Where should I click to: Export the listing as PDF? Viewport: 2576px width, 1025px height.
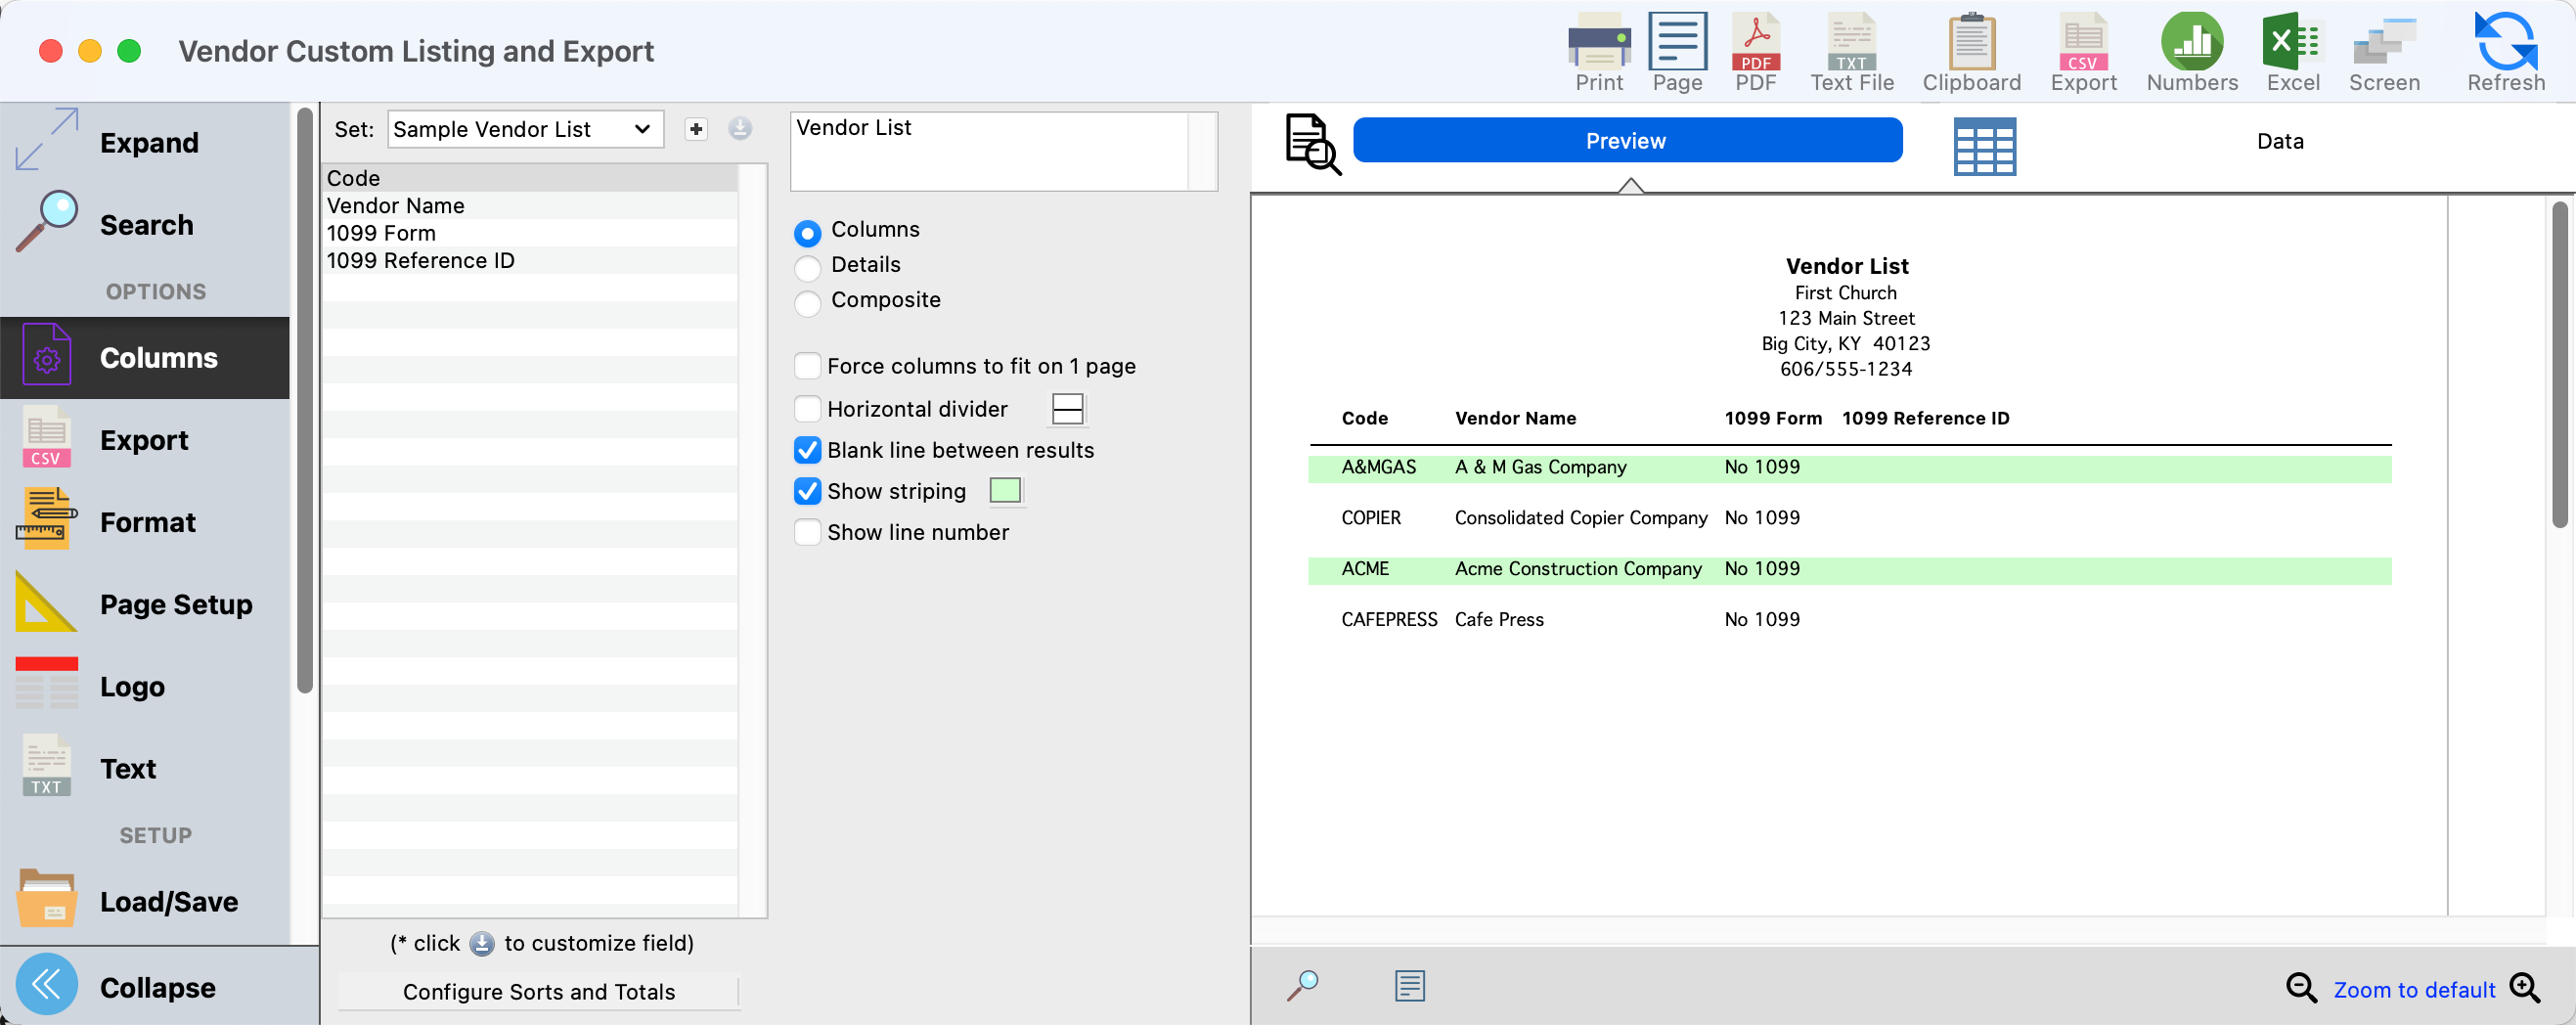pyautogui.click(x=1755, y=52)
